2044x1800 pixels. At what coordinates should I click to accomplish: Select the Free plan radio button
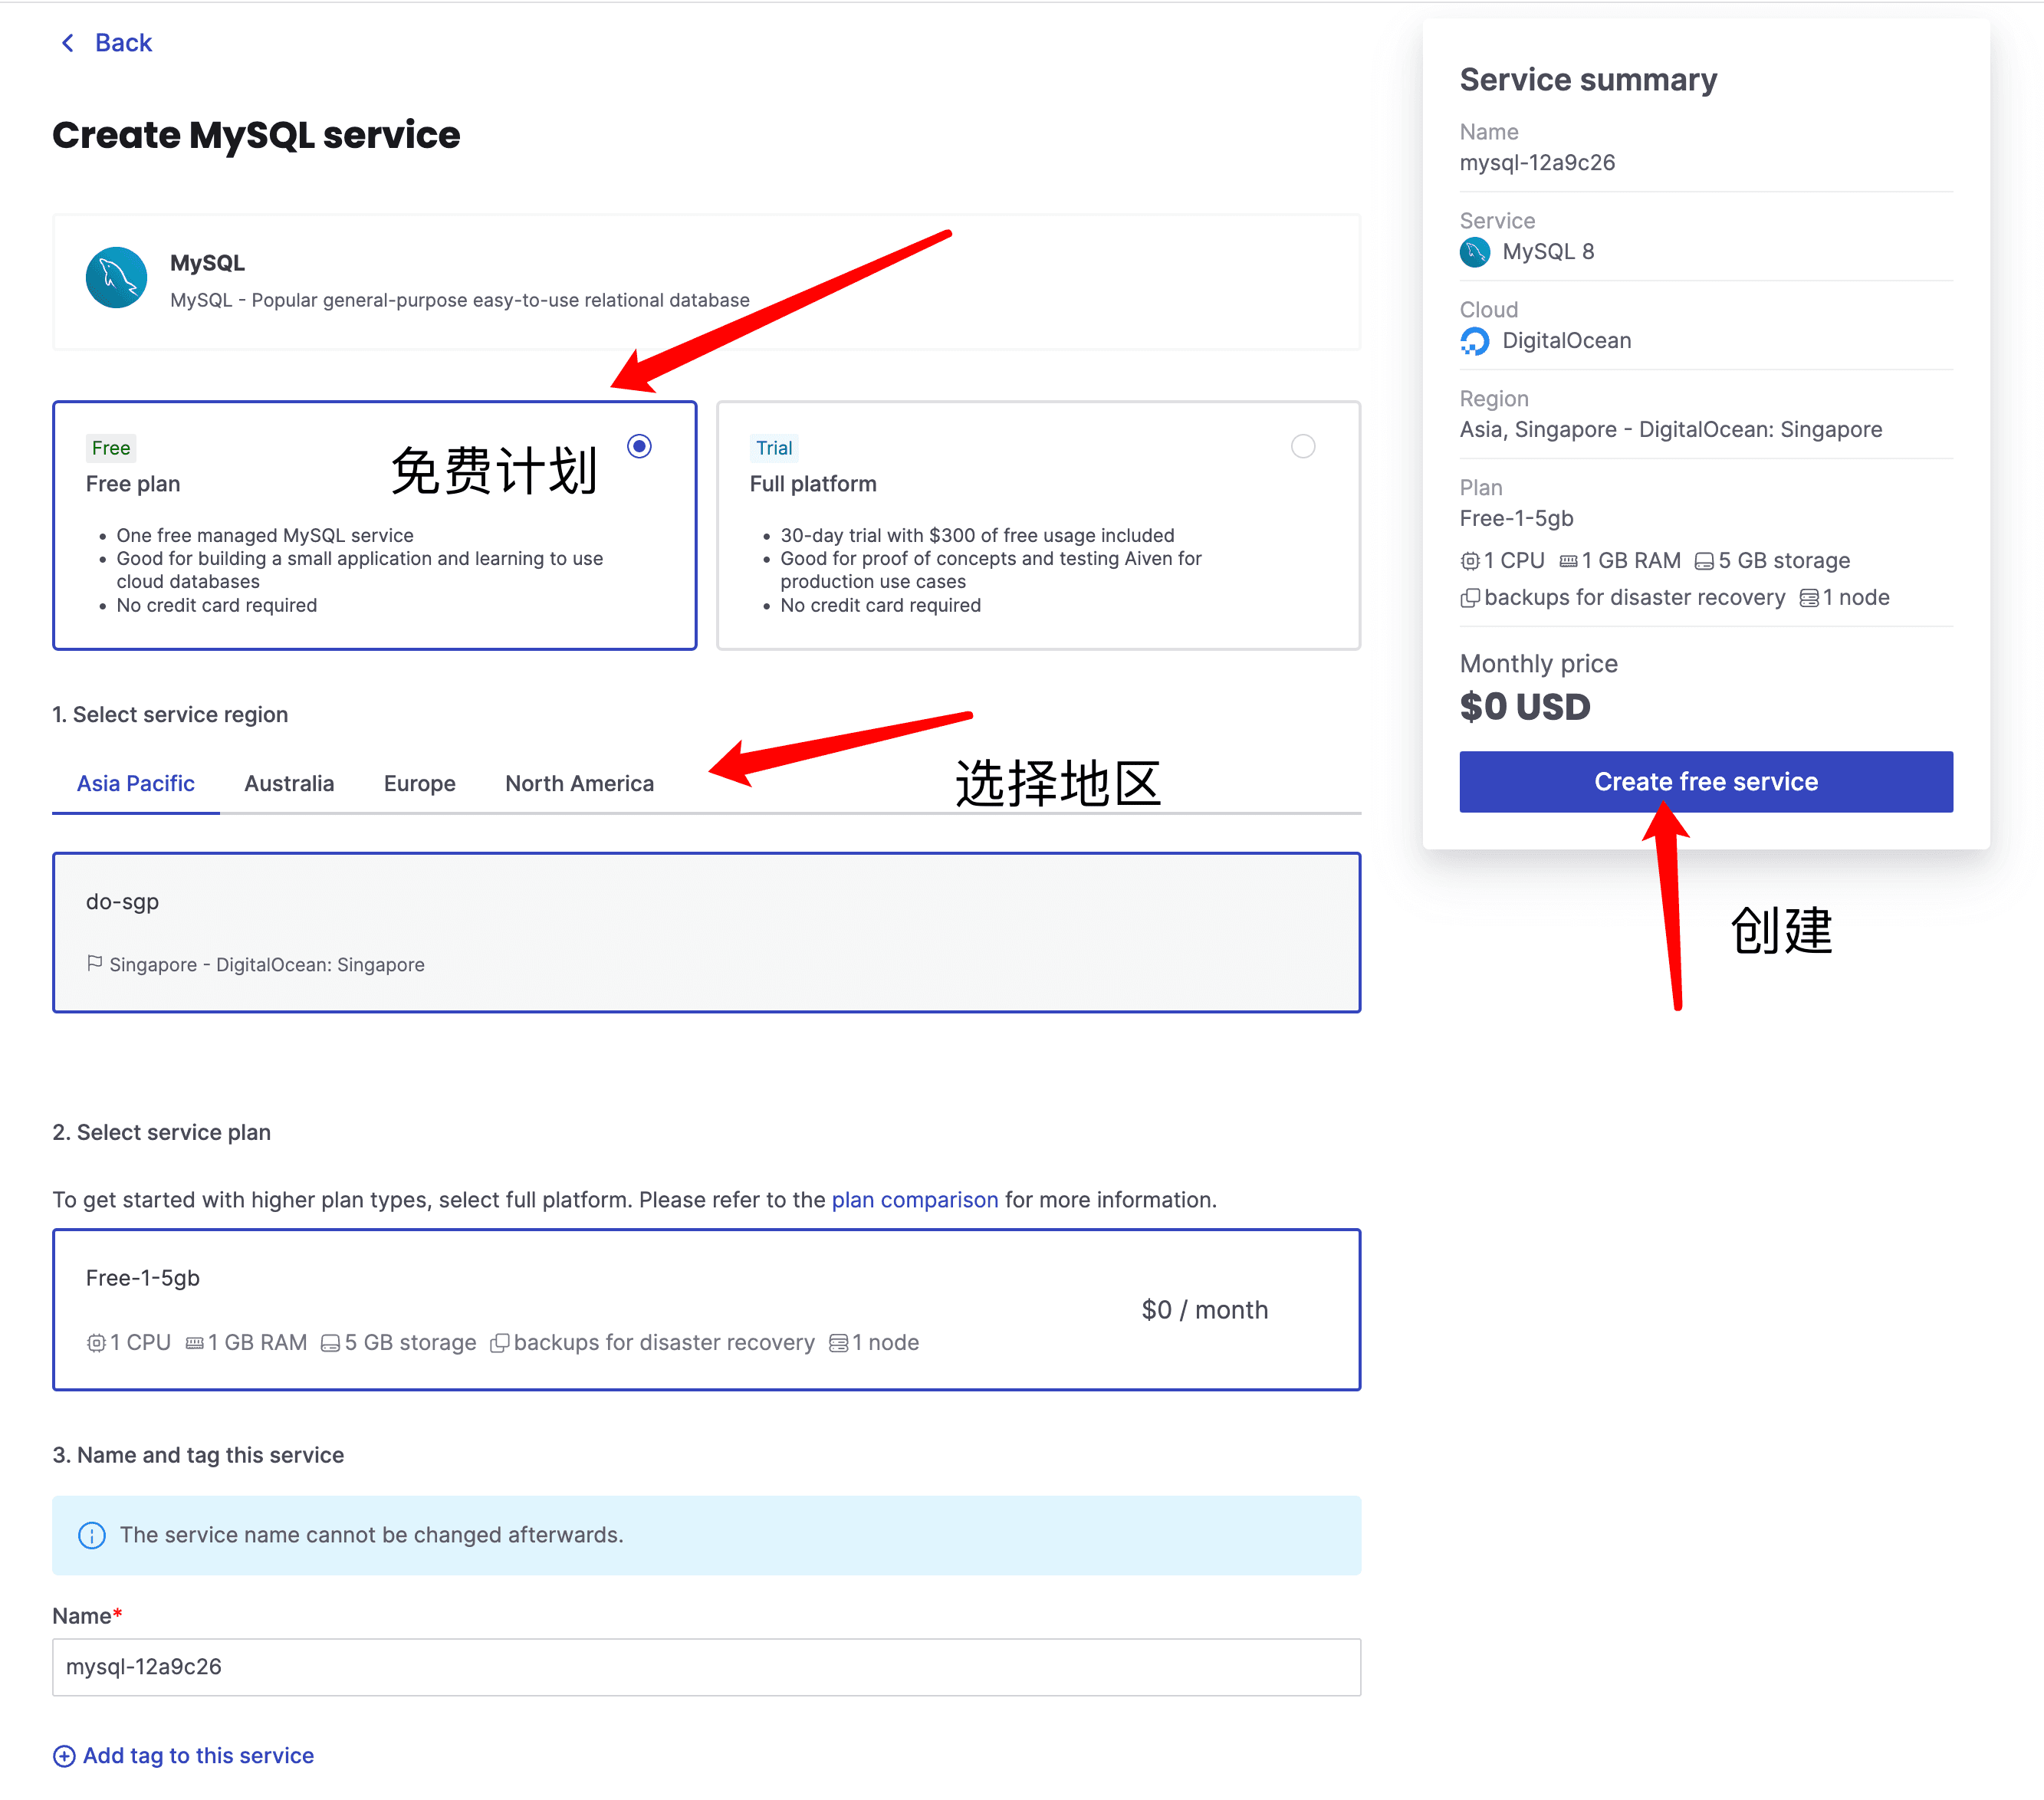[639, 446]
